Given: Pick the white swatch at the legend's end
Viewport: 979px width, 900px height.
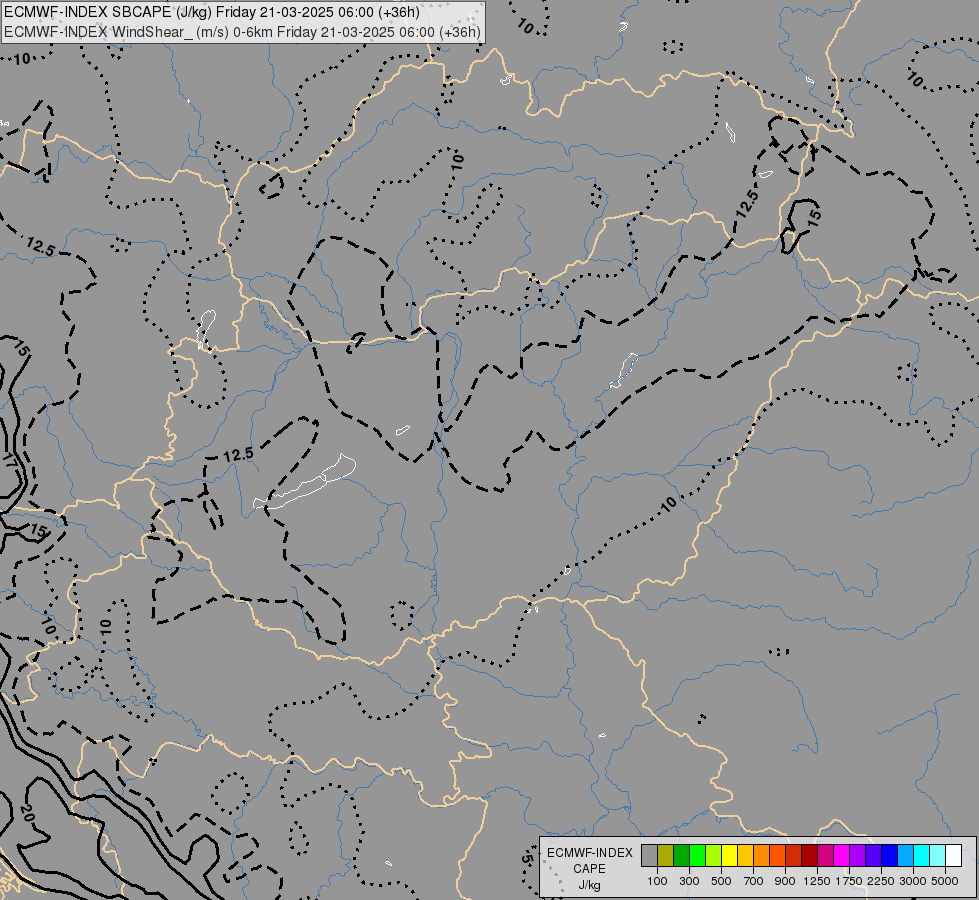Looking at the screenshot, I should pos(954,856).
